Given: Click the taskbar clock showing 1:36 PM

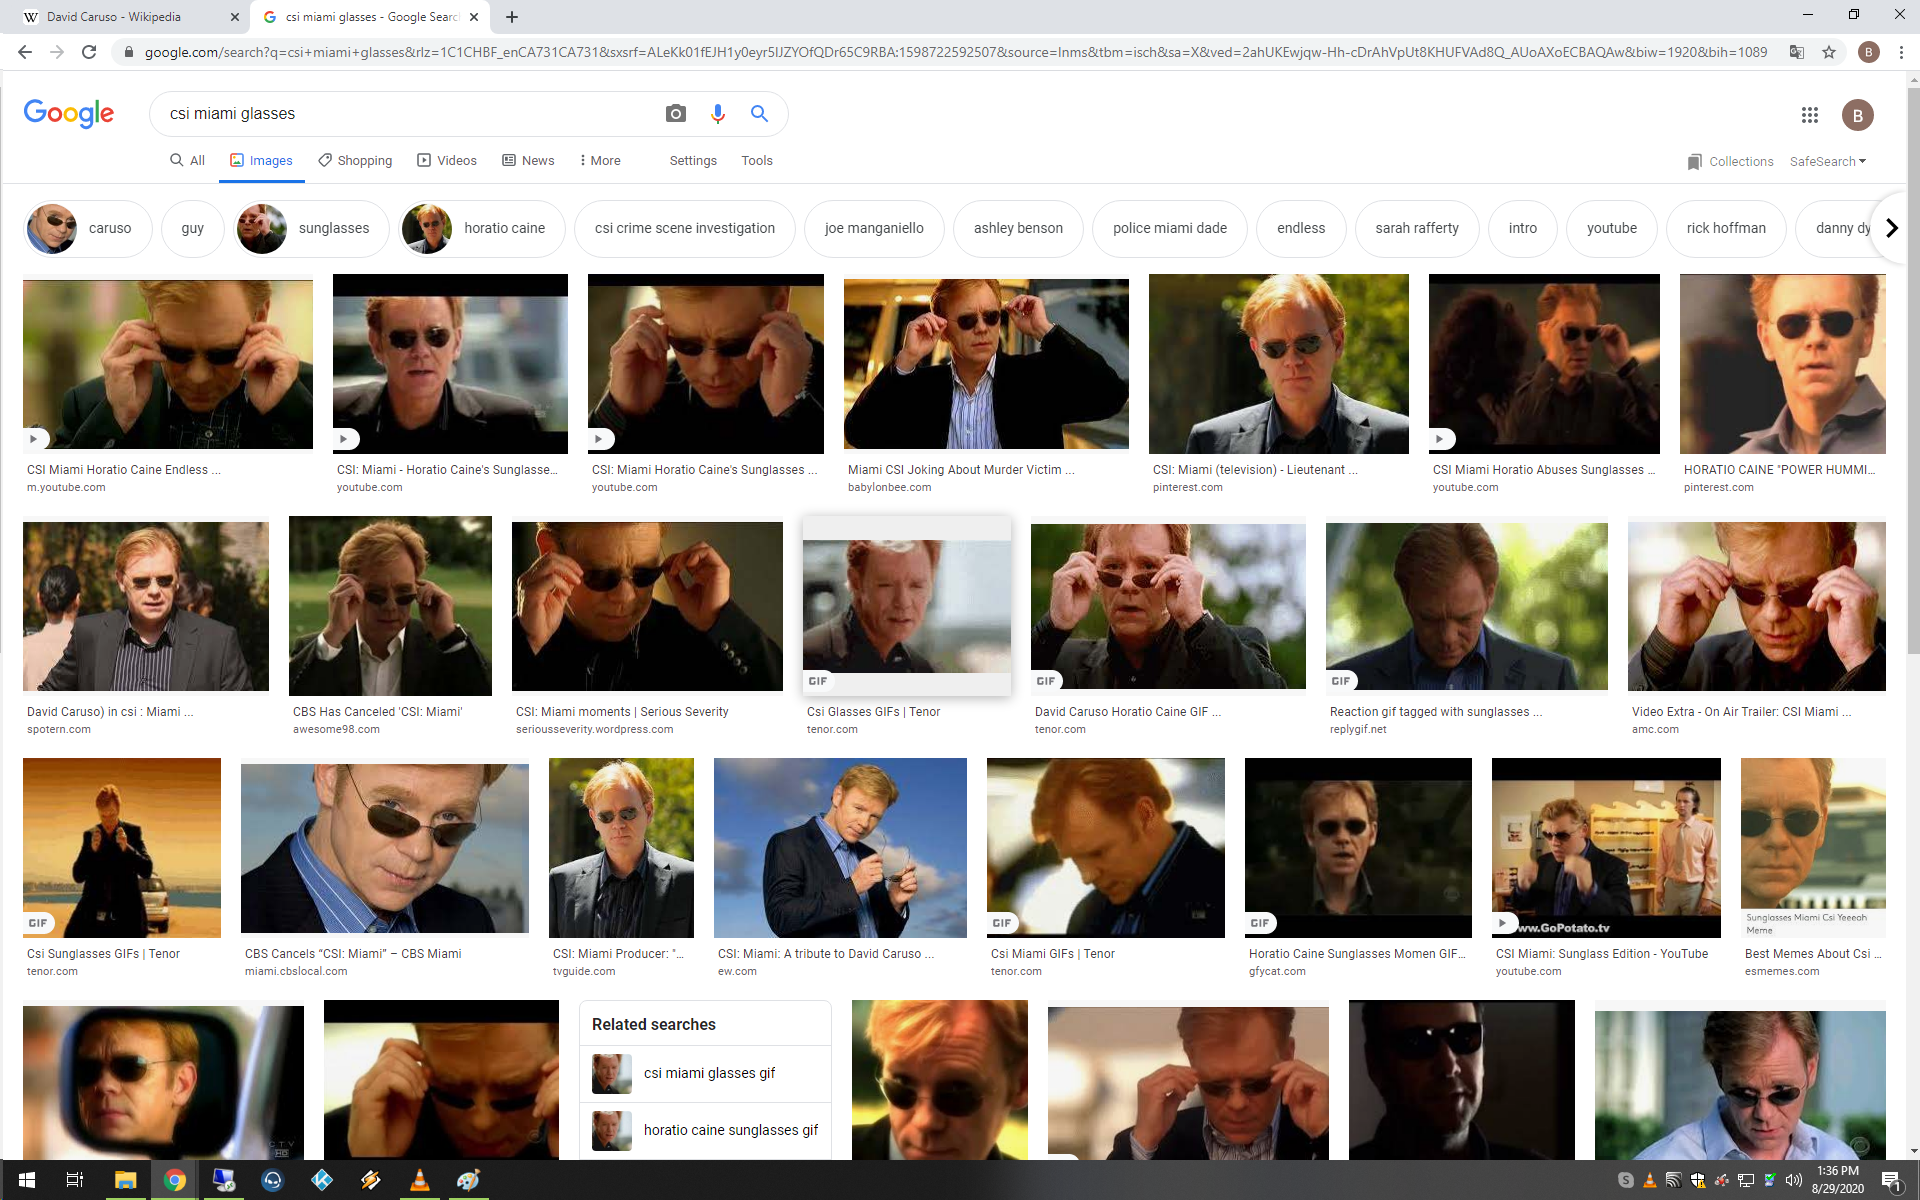Looking at the screenshot, I should 1838,1180.
